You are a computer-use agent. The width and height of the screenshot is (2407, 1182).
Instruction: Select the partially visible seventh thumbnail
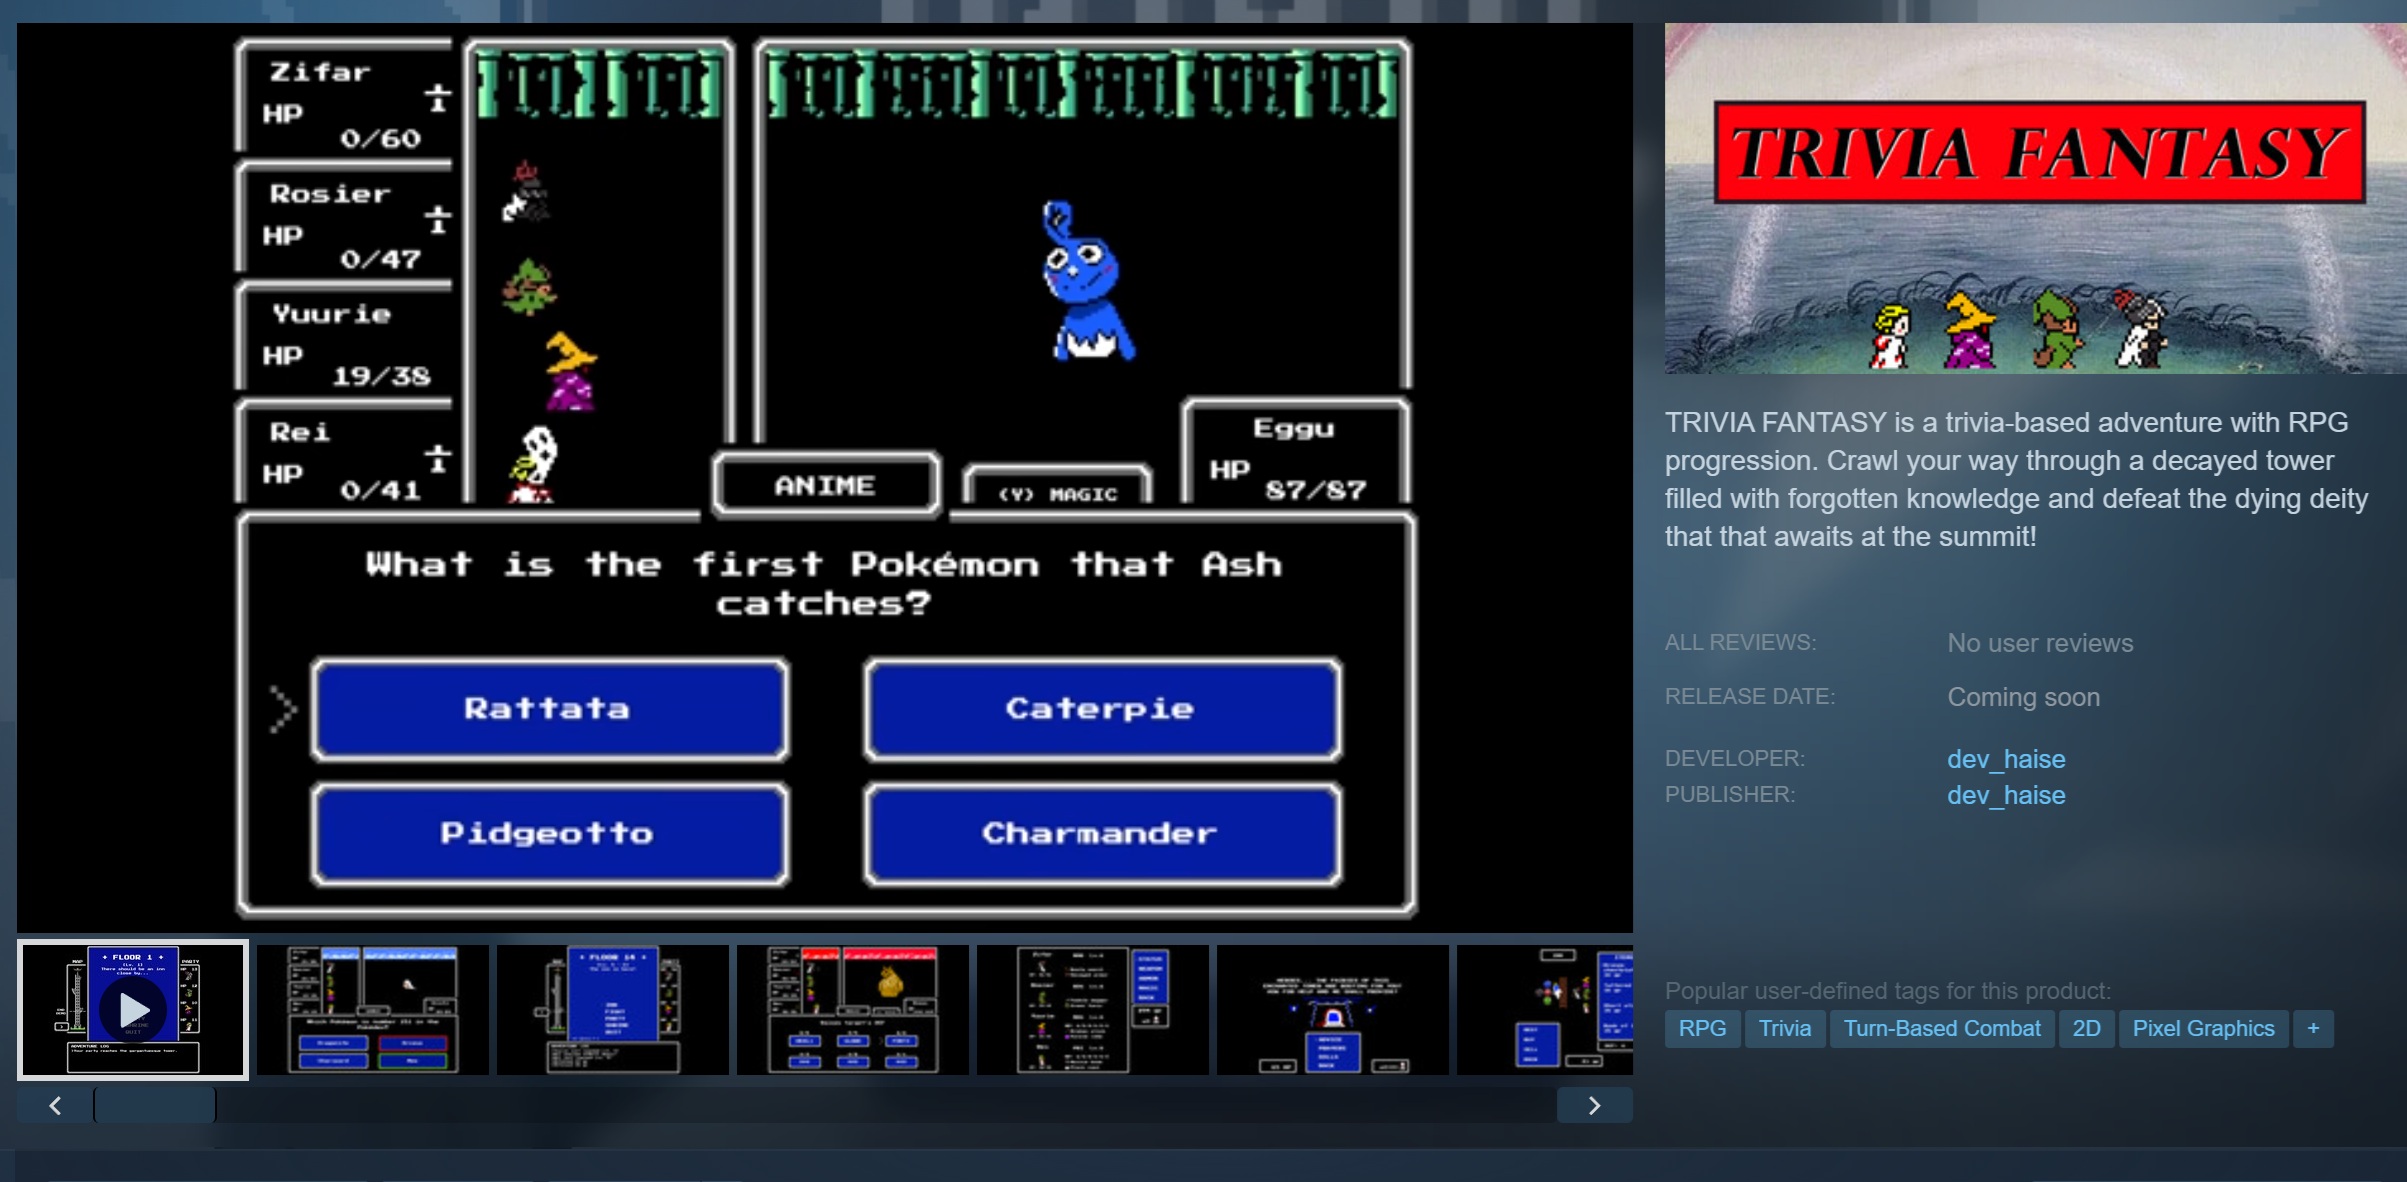1545,1010
